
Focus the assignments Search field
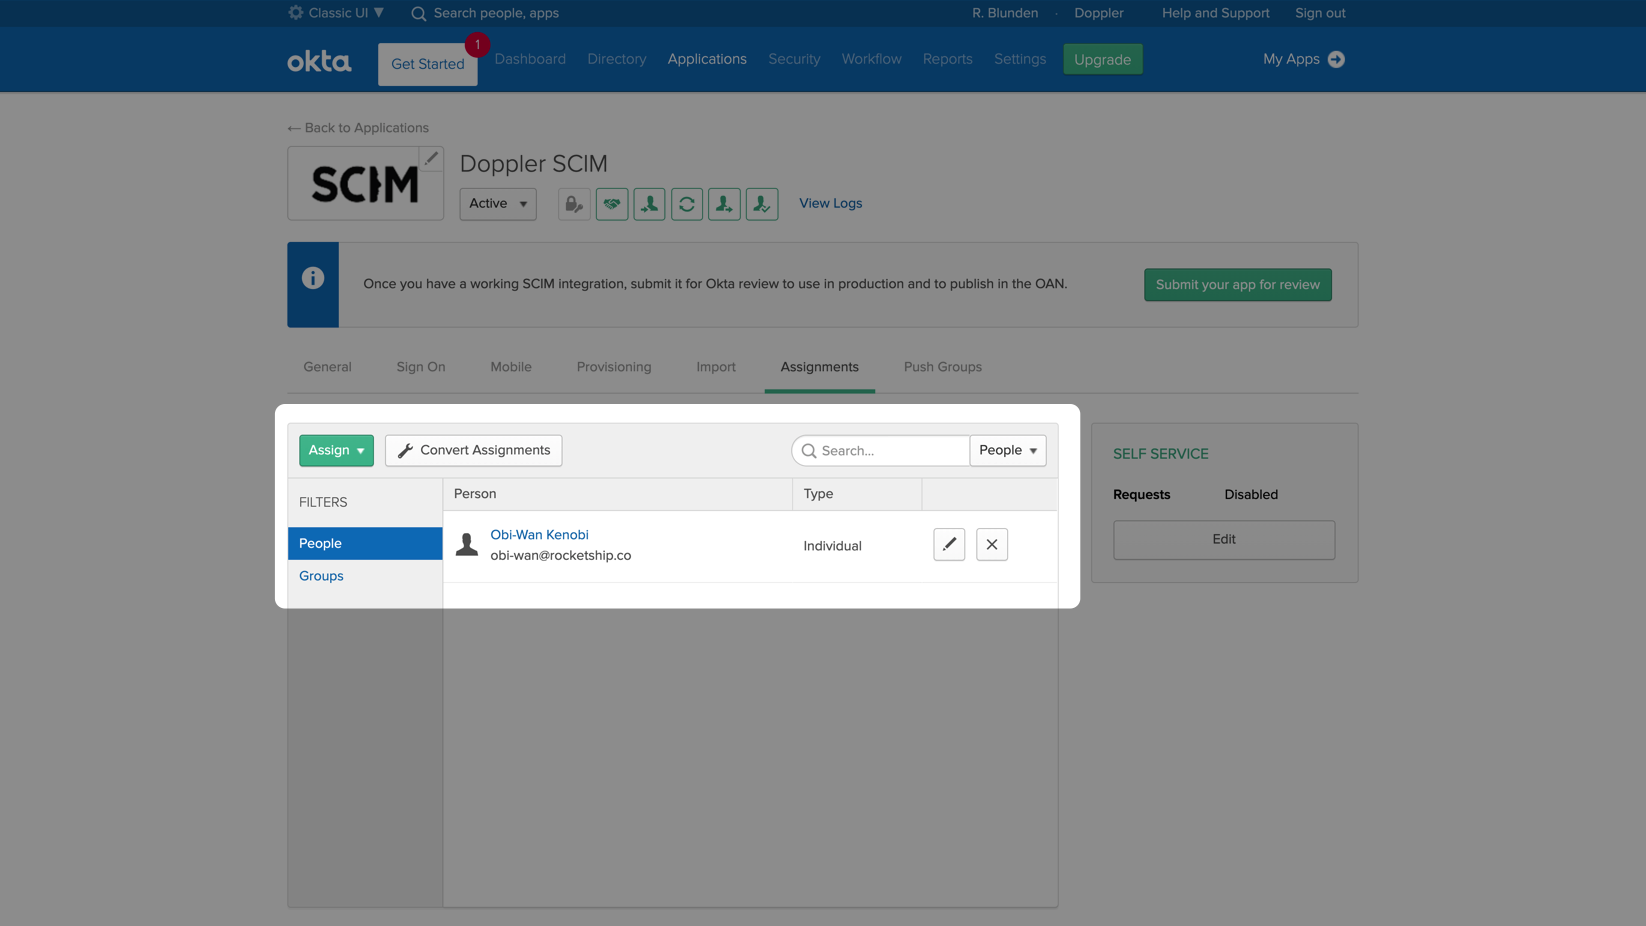tap(881, 450)
